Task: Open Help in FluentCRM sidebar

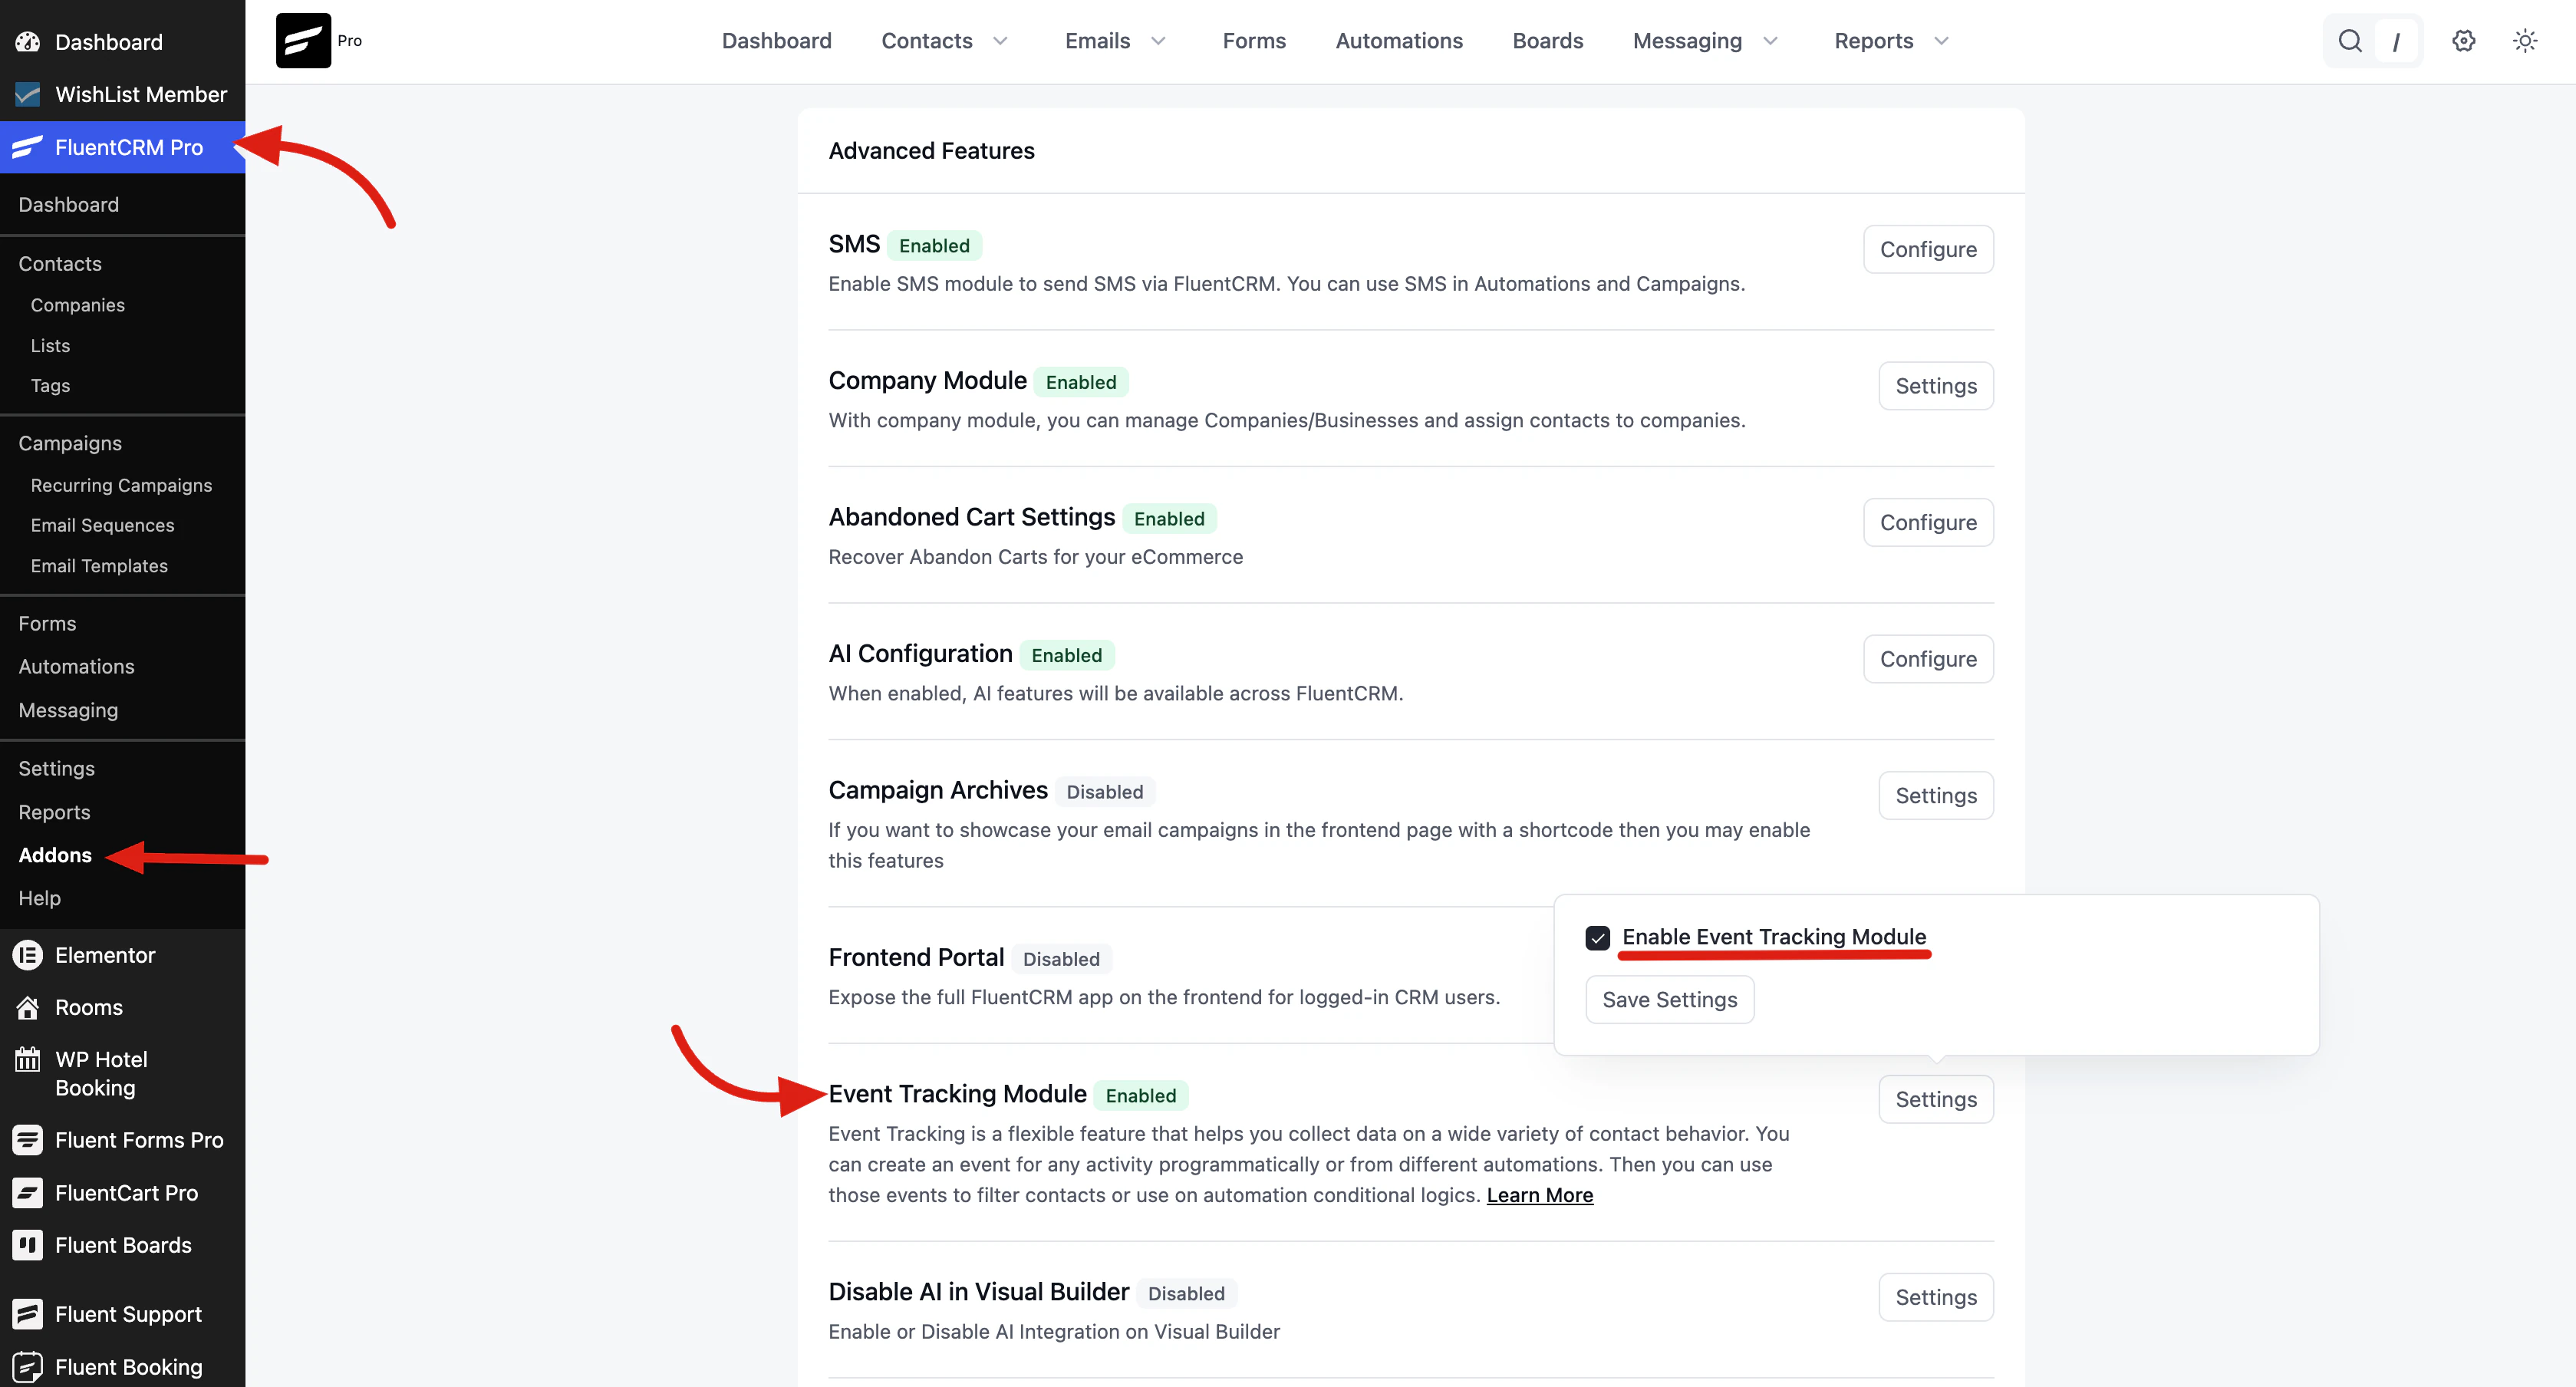Action: click(x=40, y=898)
